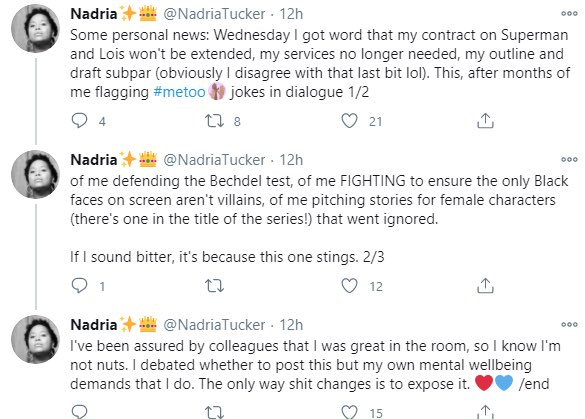Click the #metoo hashtag link
The width and height of the screenshot is (585, 419).
[x=179, y=92]
